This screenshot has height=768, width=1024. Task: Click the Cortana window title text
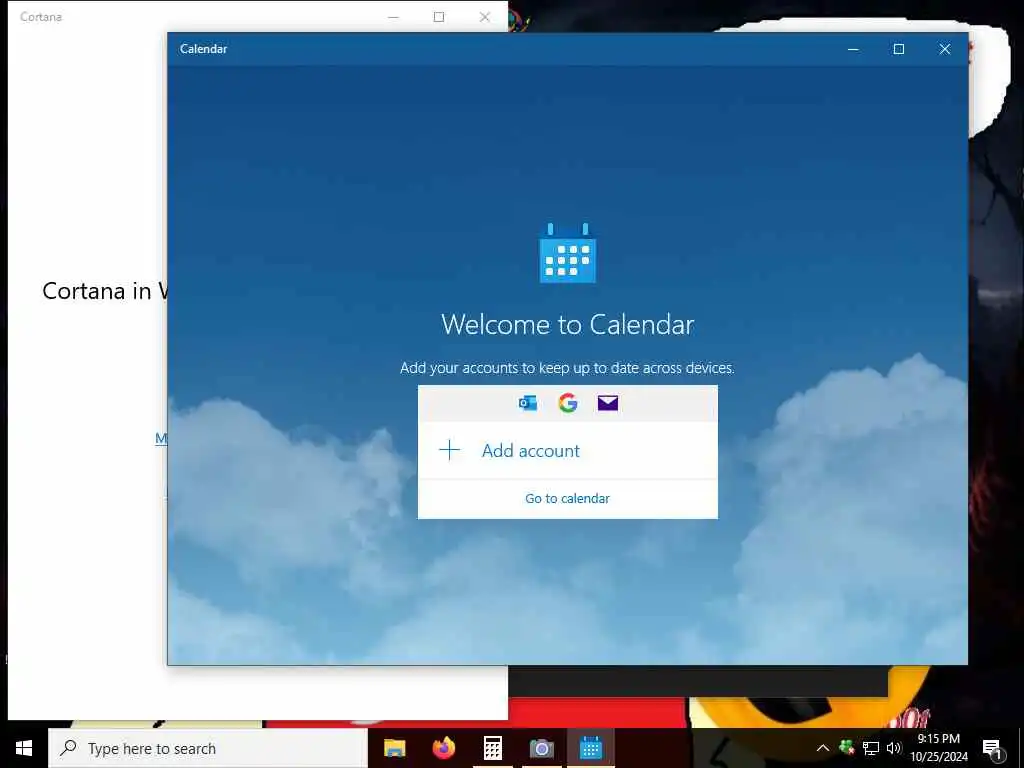click(40, 17)
